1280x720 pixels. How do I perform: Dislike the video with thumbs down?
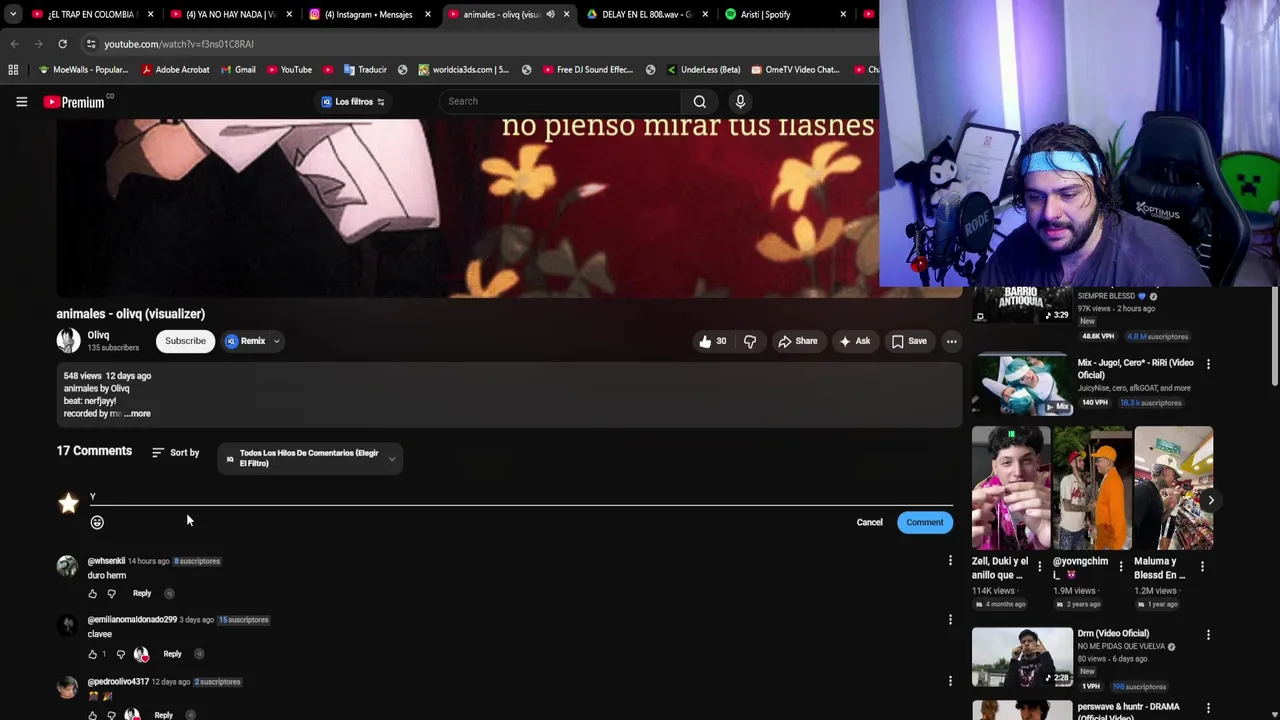pos(750,341)
